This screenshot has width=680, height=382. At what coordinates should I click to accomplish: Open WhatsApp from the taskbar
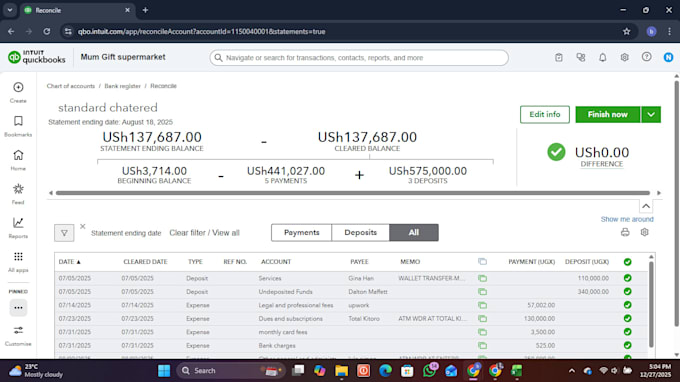pos(429,371)
